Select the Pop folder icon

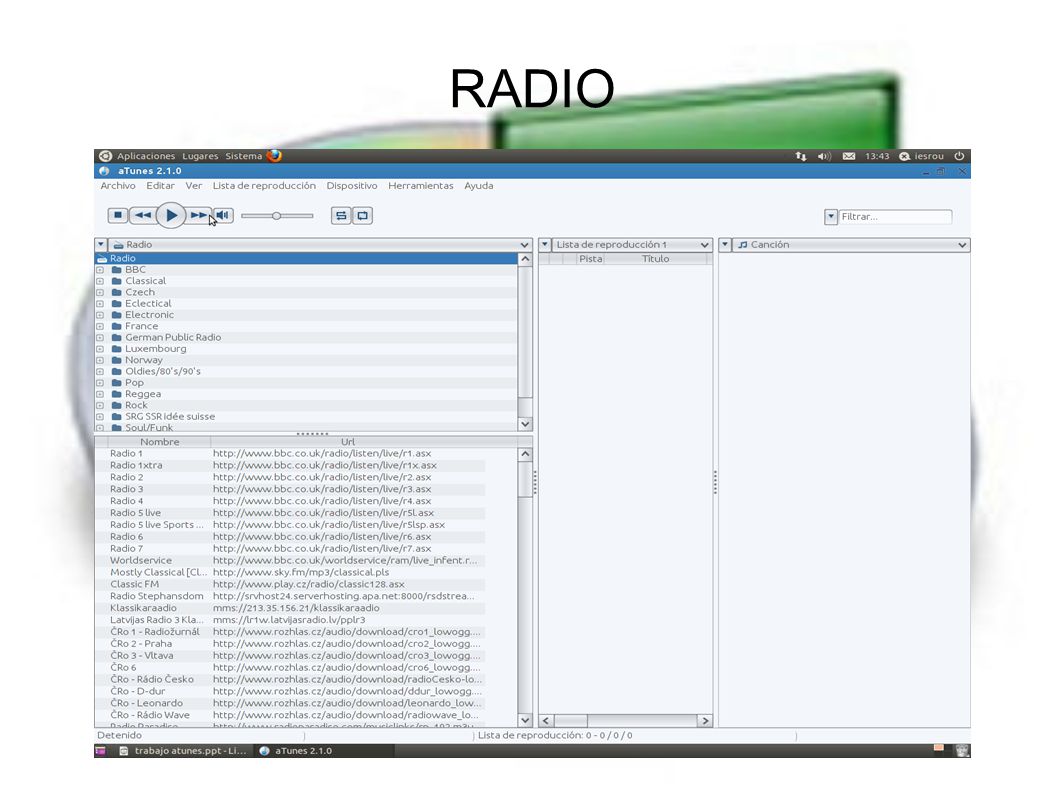[117, 383]
